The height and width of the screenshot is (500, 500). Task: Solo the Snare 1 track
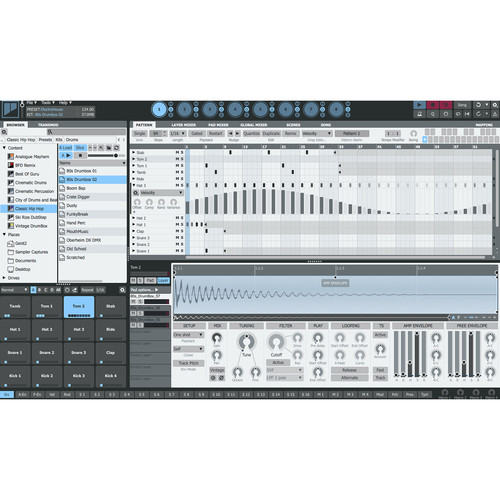(x=182, y=251)
